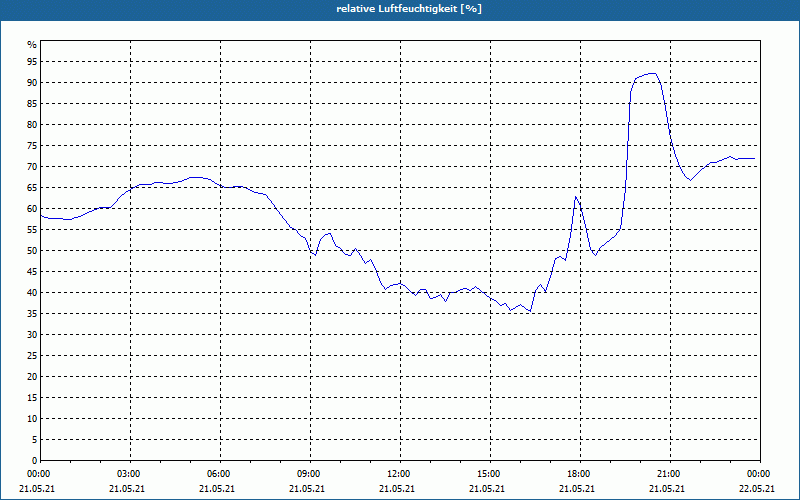Click the 50 y-axis label
The width and height of the screenshot is (800, 500).
click(x=32, y=251)
